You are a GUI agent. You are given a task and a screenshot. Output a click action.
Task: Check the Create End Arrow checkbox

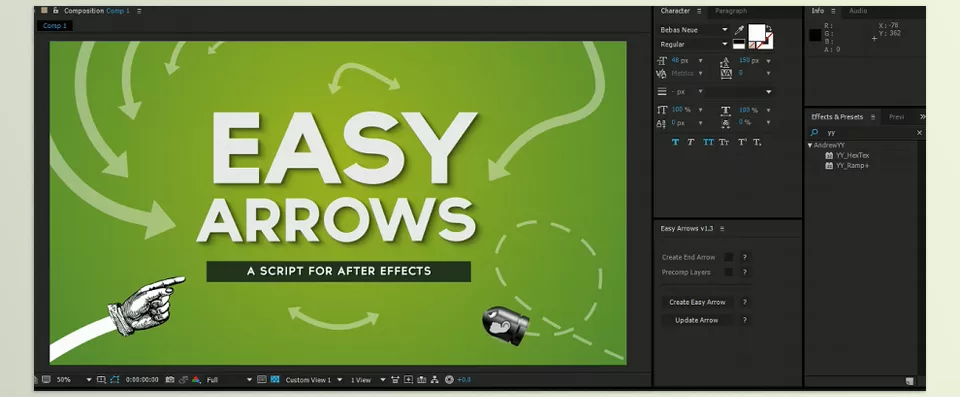[x=728, y=257]
